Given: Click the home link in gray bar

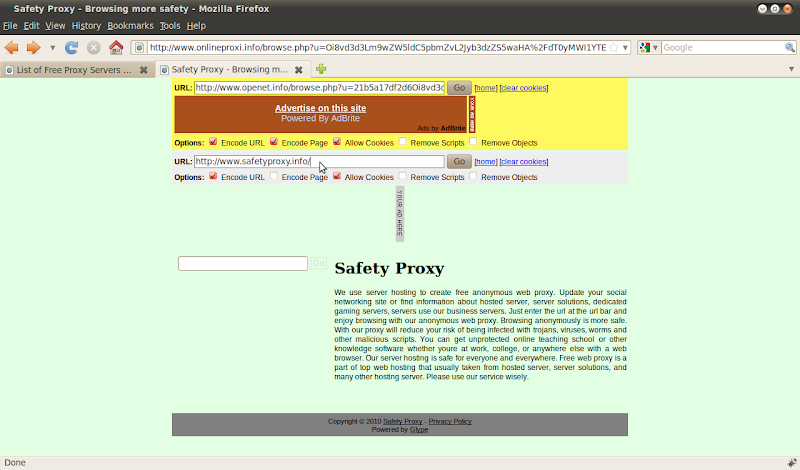Looking at the screenshot, I should [486, 162].
